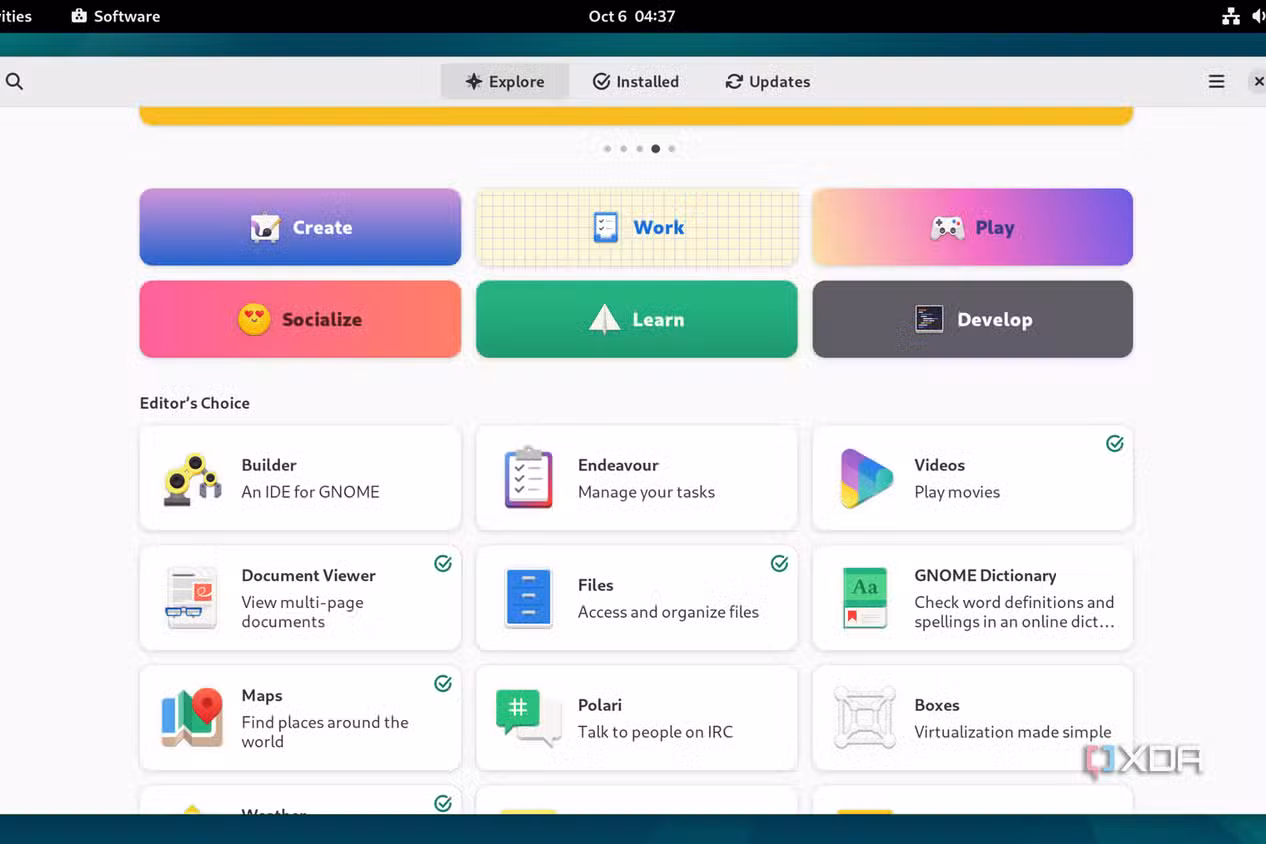Click the 'An IDE for GNOME' description
Image resolution: width=1266 pixels, height=844 pixels.
pyautogui.click(x=311, y=492)
